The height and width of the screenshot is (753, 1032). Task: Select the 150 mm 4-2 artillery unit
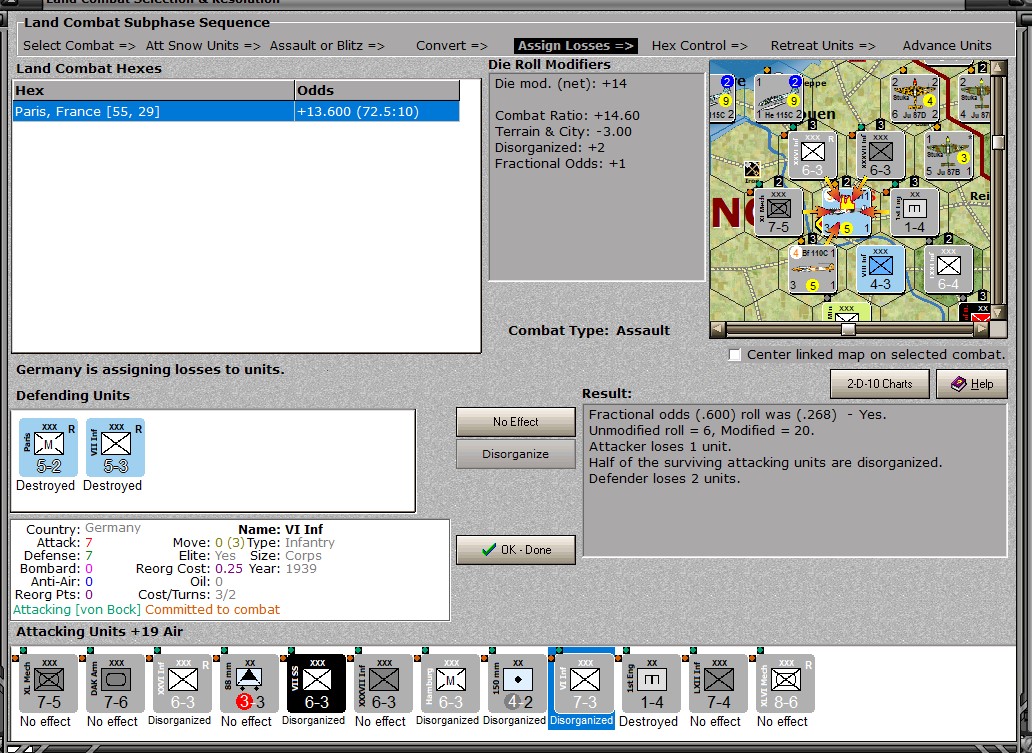(518, 683)
